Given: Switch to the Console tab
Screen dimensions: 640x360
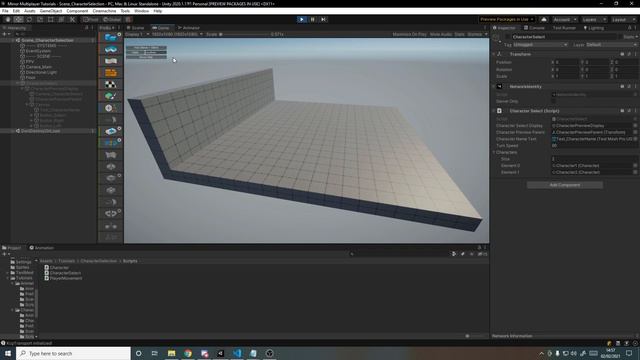Looking at the screenshot, I should click(x=534, y=28).
